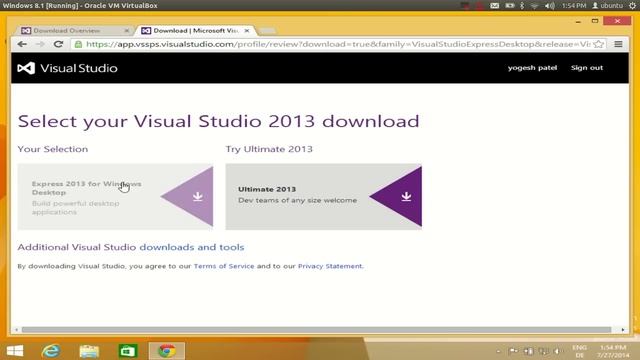The image size is (640, 360).
Task: Select the Ultimate 2013 tile
Action: click(324, 197)
